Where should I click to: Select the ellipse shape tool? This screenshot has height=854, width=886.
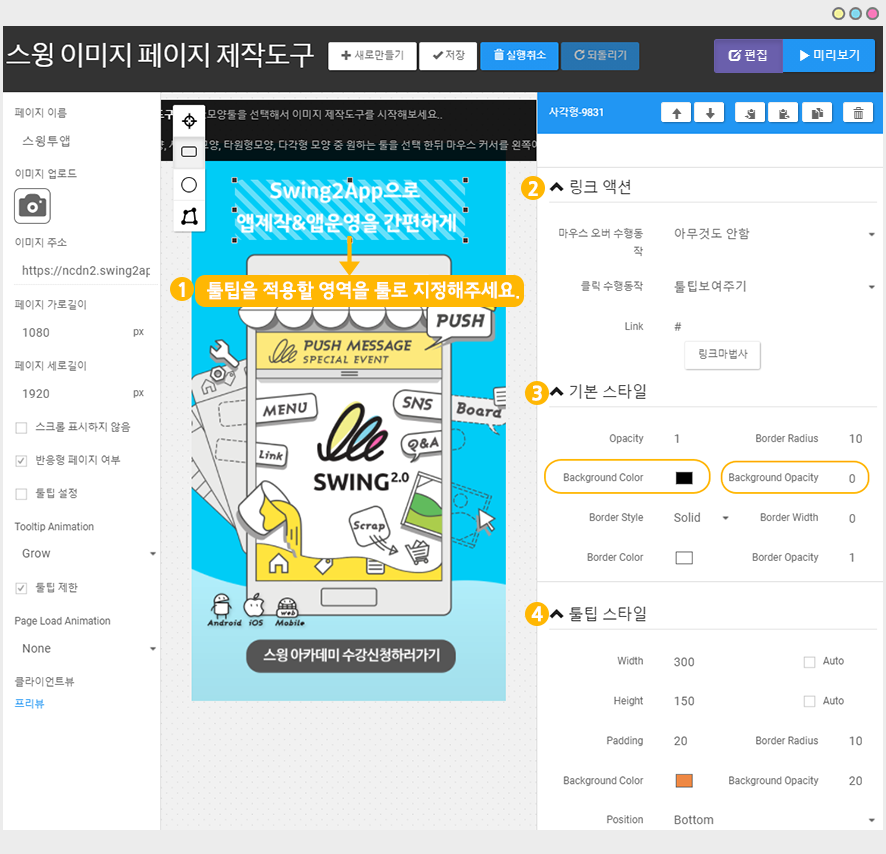pyautogui.click(x=188, y=185)
